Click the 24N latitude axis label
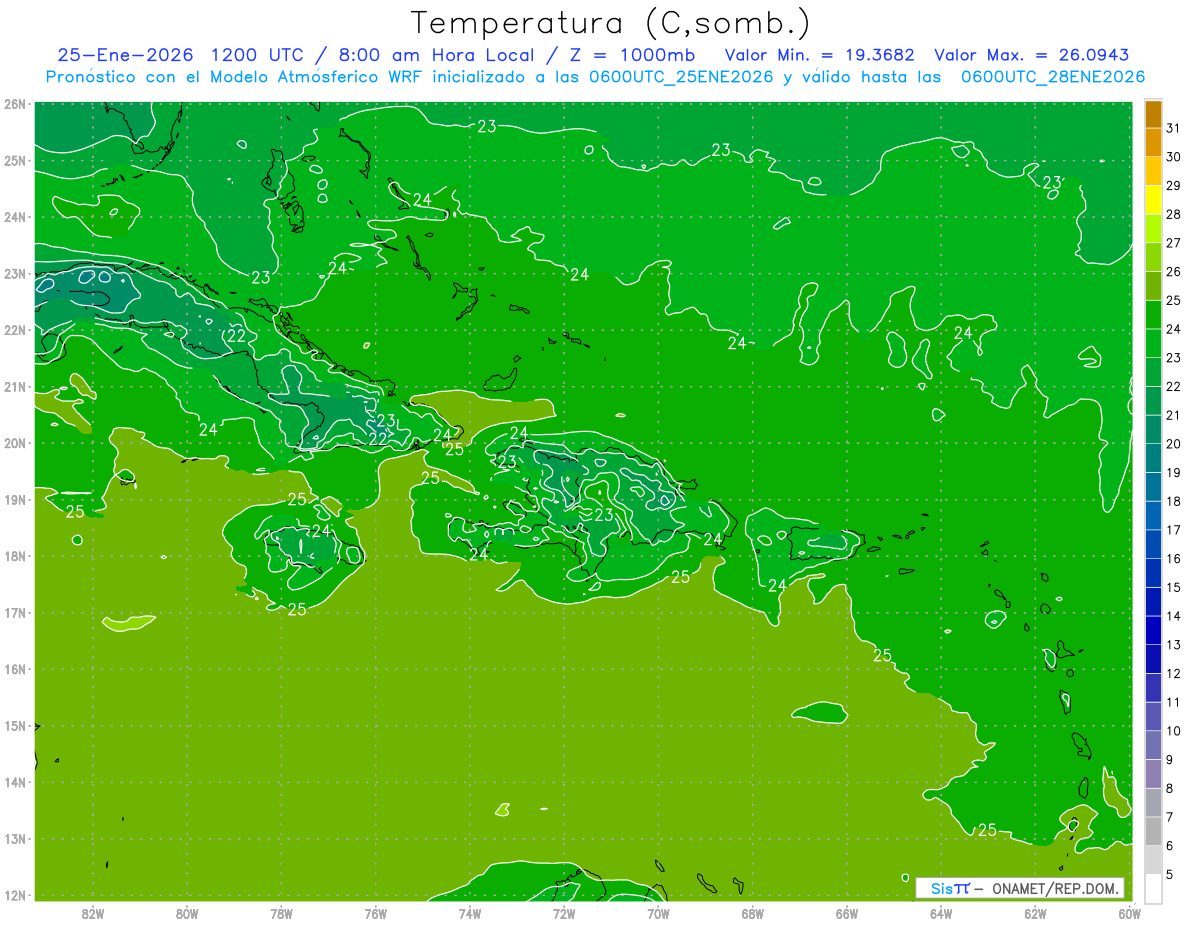 tap(15, 217)
